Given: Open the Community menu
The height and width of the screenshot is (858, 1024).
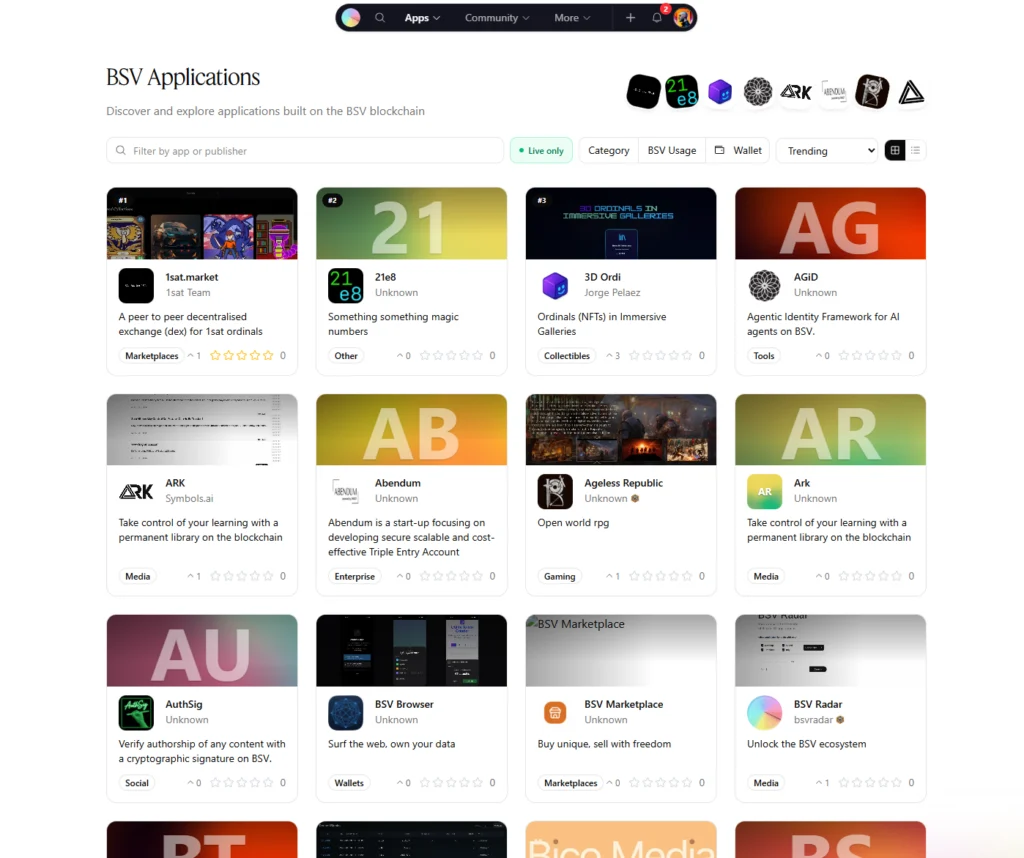Looking at the screenshot, I should click(497, 18).
